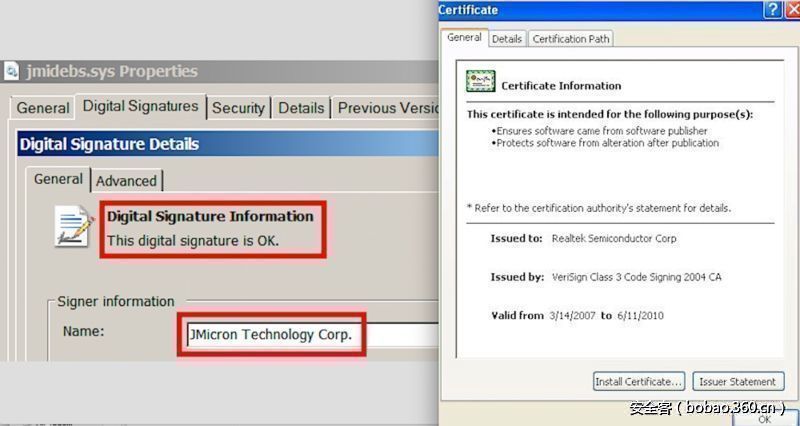The width and height of the screenshot is (800, 426).
Task: Select the General tab in Certificate dialog
Action: click(464, 38)
